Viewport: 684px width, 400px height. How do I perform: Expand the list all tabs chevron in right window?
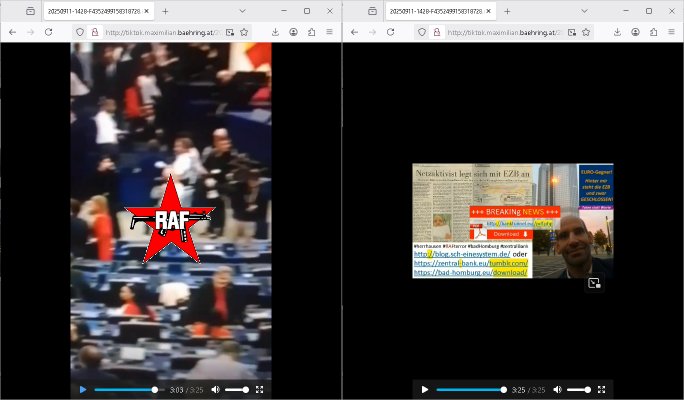coord(584,11)
